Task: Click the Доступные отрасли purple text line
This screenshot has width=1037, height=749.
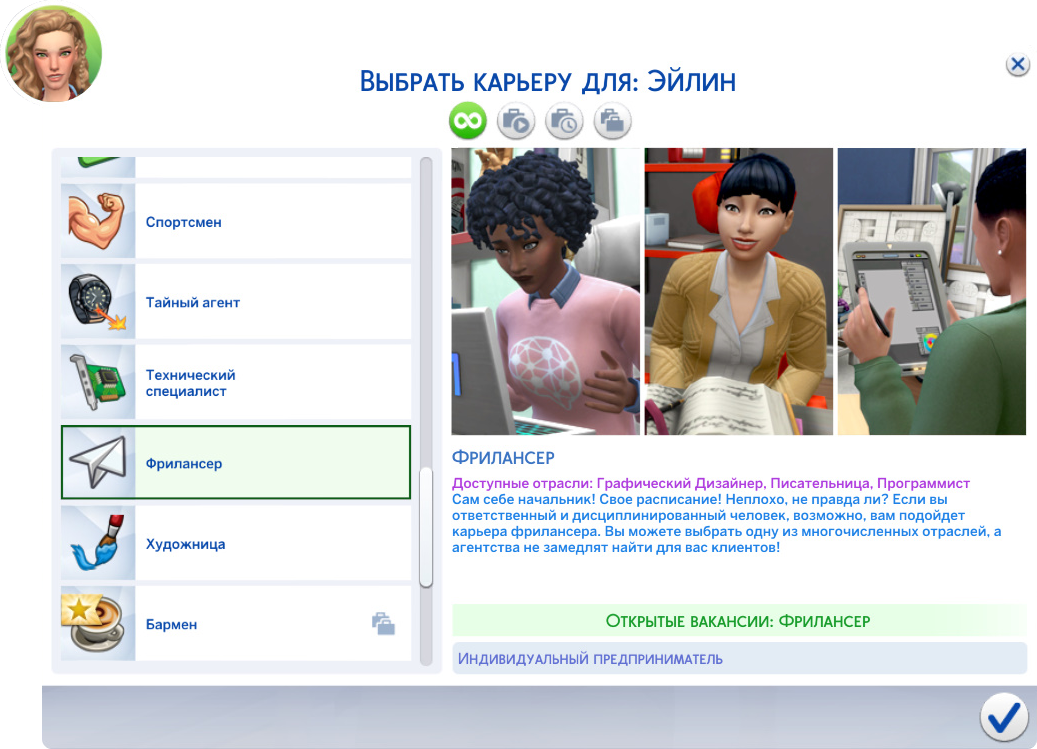Action: click(711, 483)
